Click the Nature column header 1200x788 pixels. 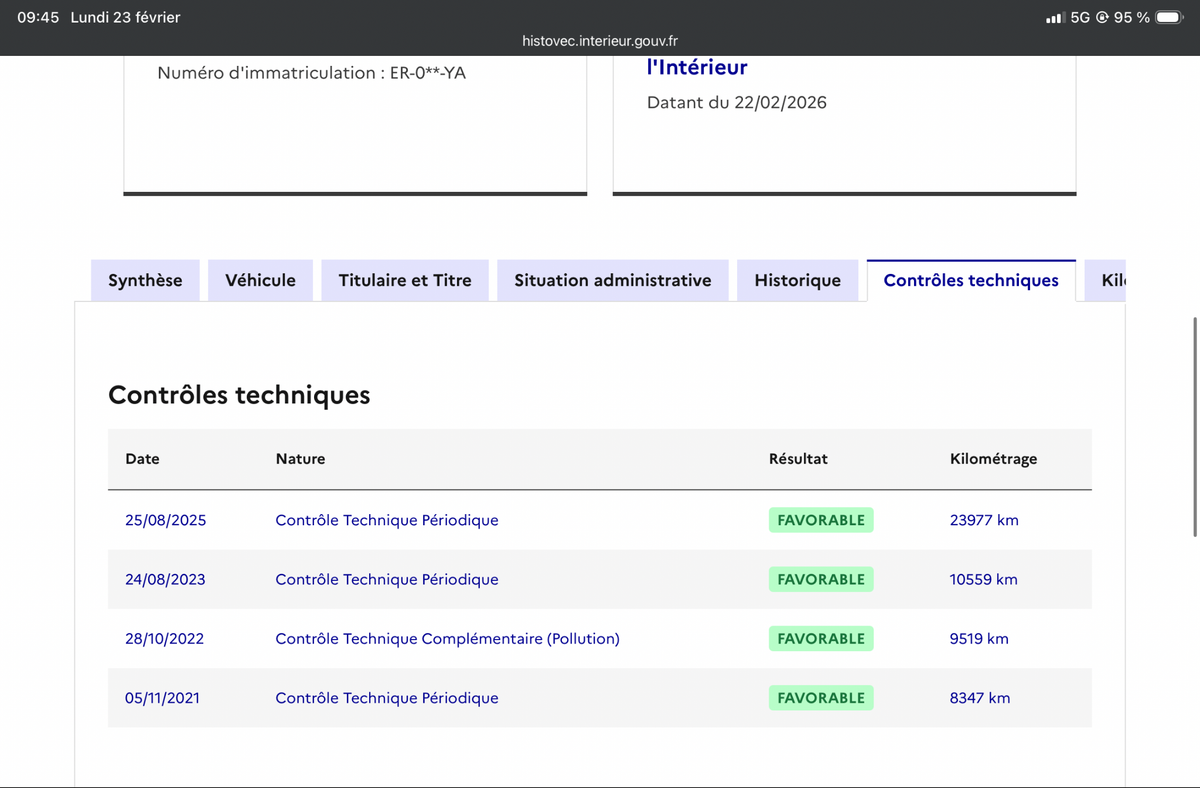(300, 459)
